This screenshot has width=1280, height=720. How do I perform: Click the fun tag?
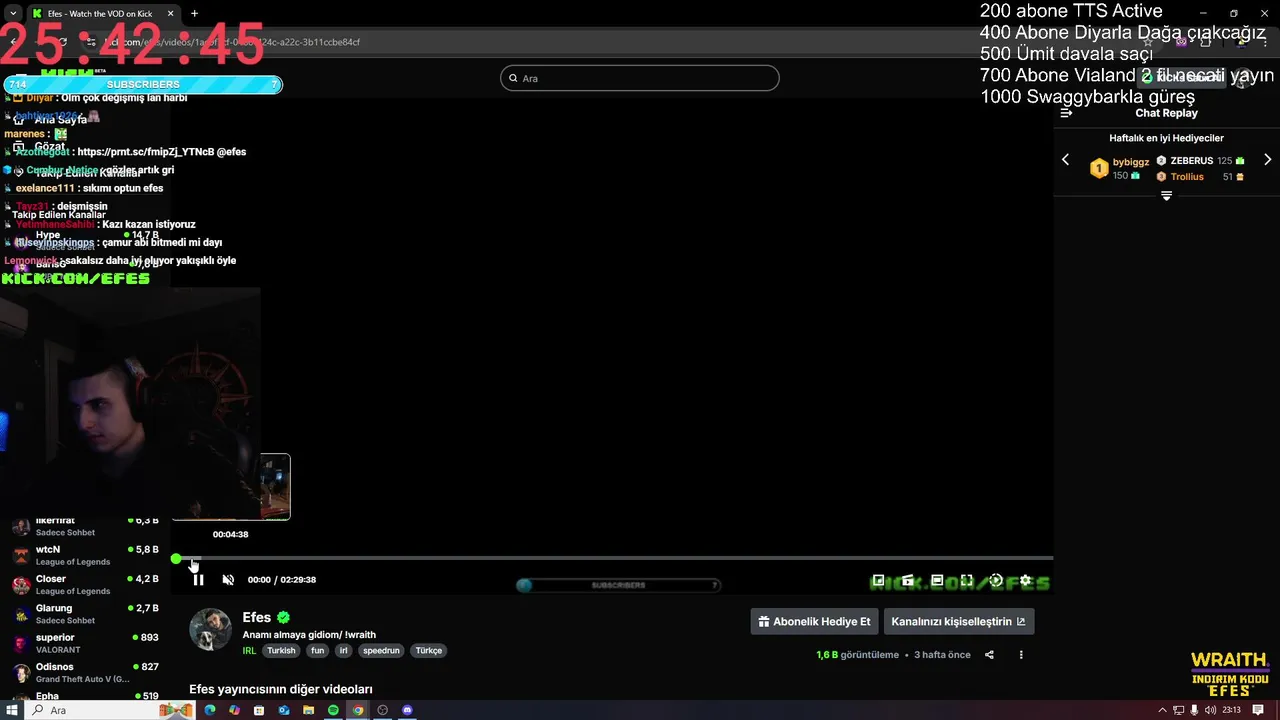(x=317, y=650)
